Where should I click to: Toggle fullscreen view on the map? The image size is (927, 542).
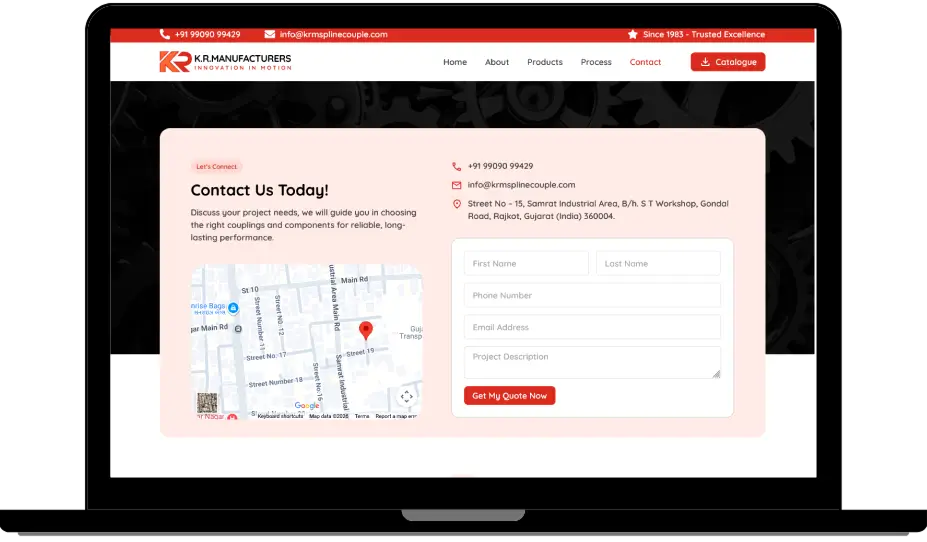pyautogui.click(x=406, y=397)
